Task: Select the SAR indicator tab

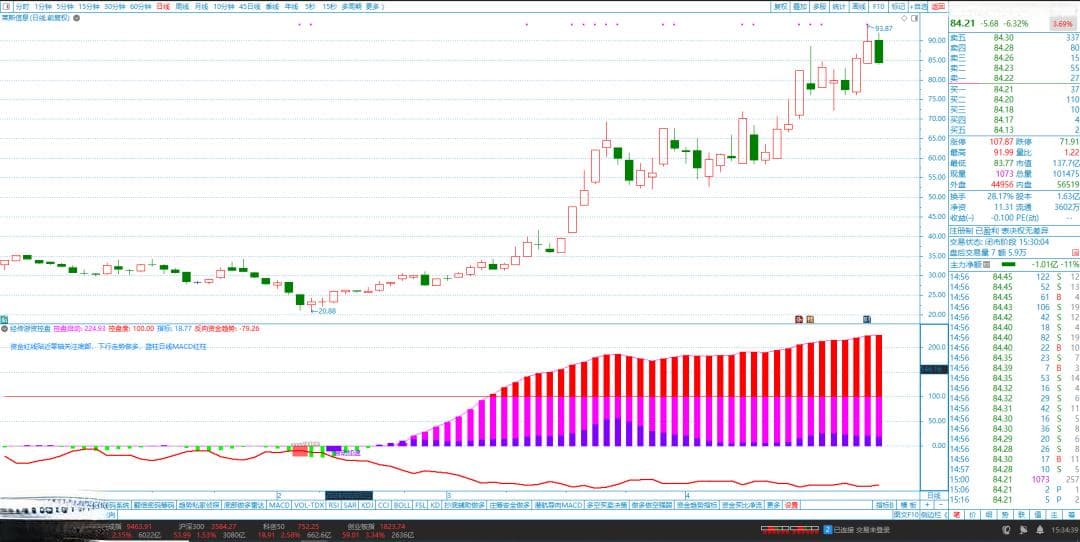Action: [350, 505]
